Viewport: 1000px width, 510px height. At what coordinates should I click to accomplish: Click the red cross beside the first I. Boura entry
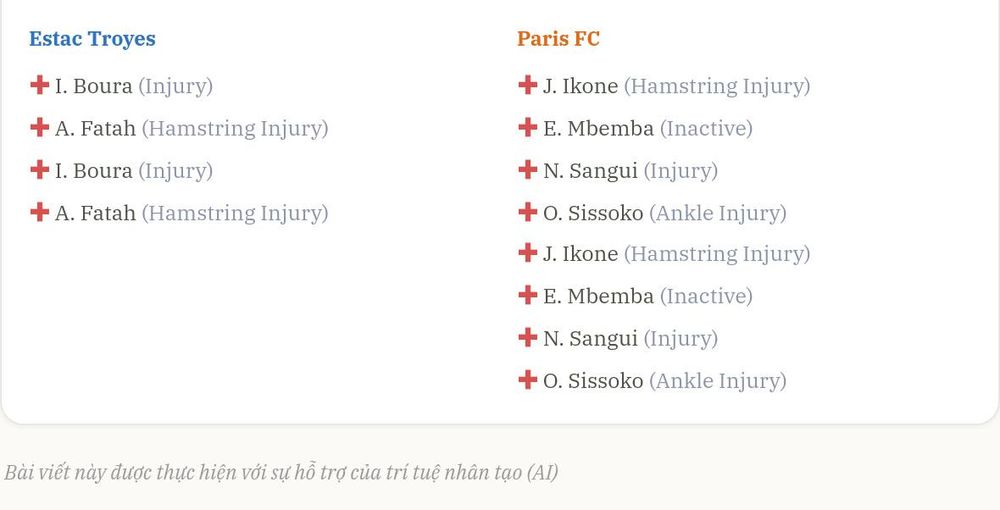pyautogui.click(x=40, y=85)
